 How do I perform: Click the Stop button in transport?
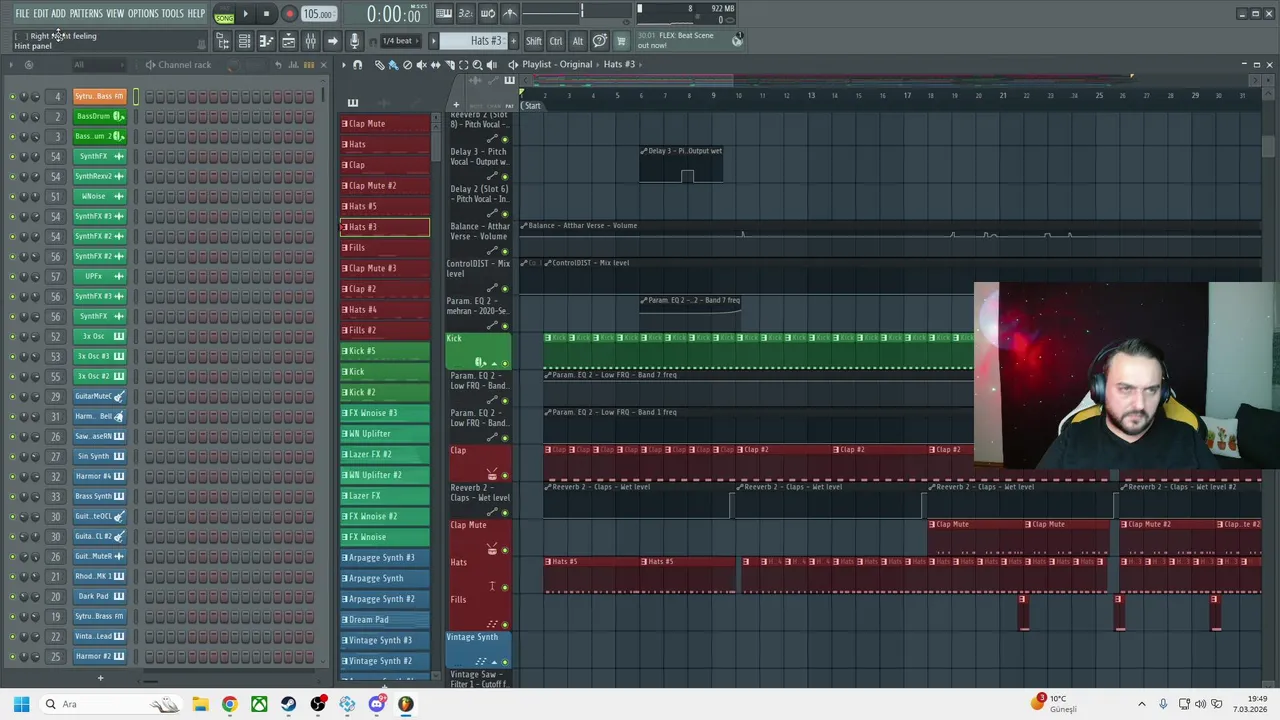click(x=266, y=14)
